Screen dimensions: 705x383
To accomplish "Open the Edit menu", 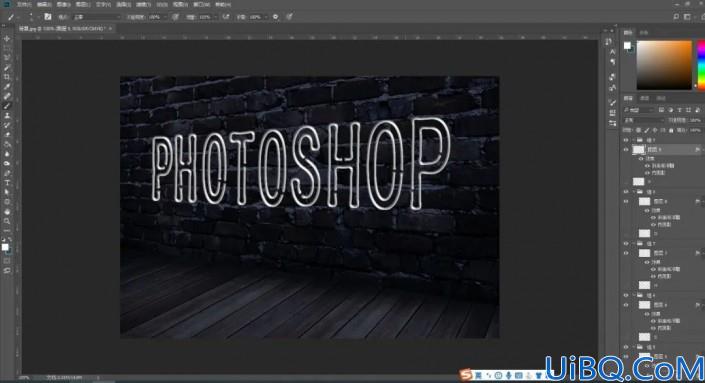I will click(44, 4).
